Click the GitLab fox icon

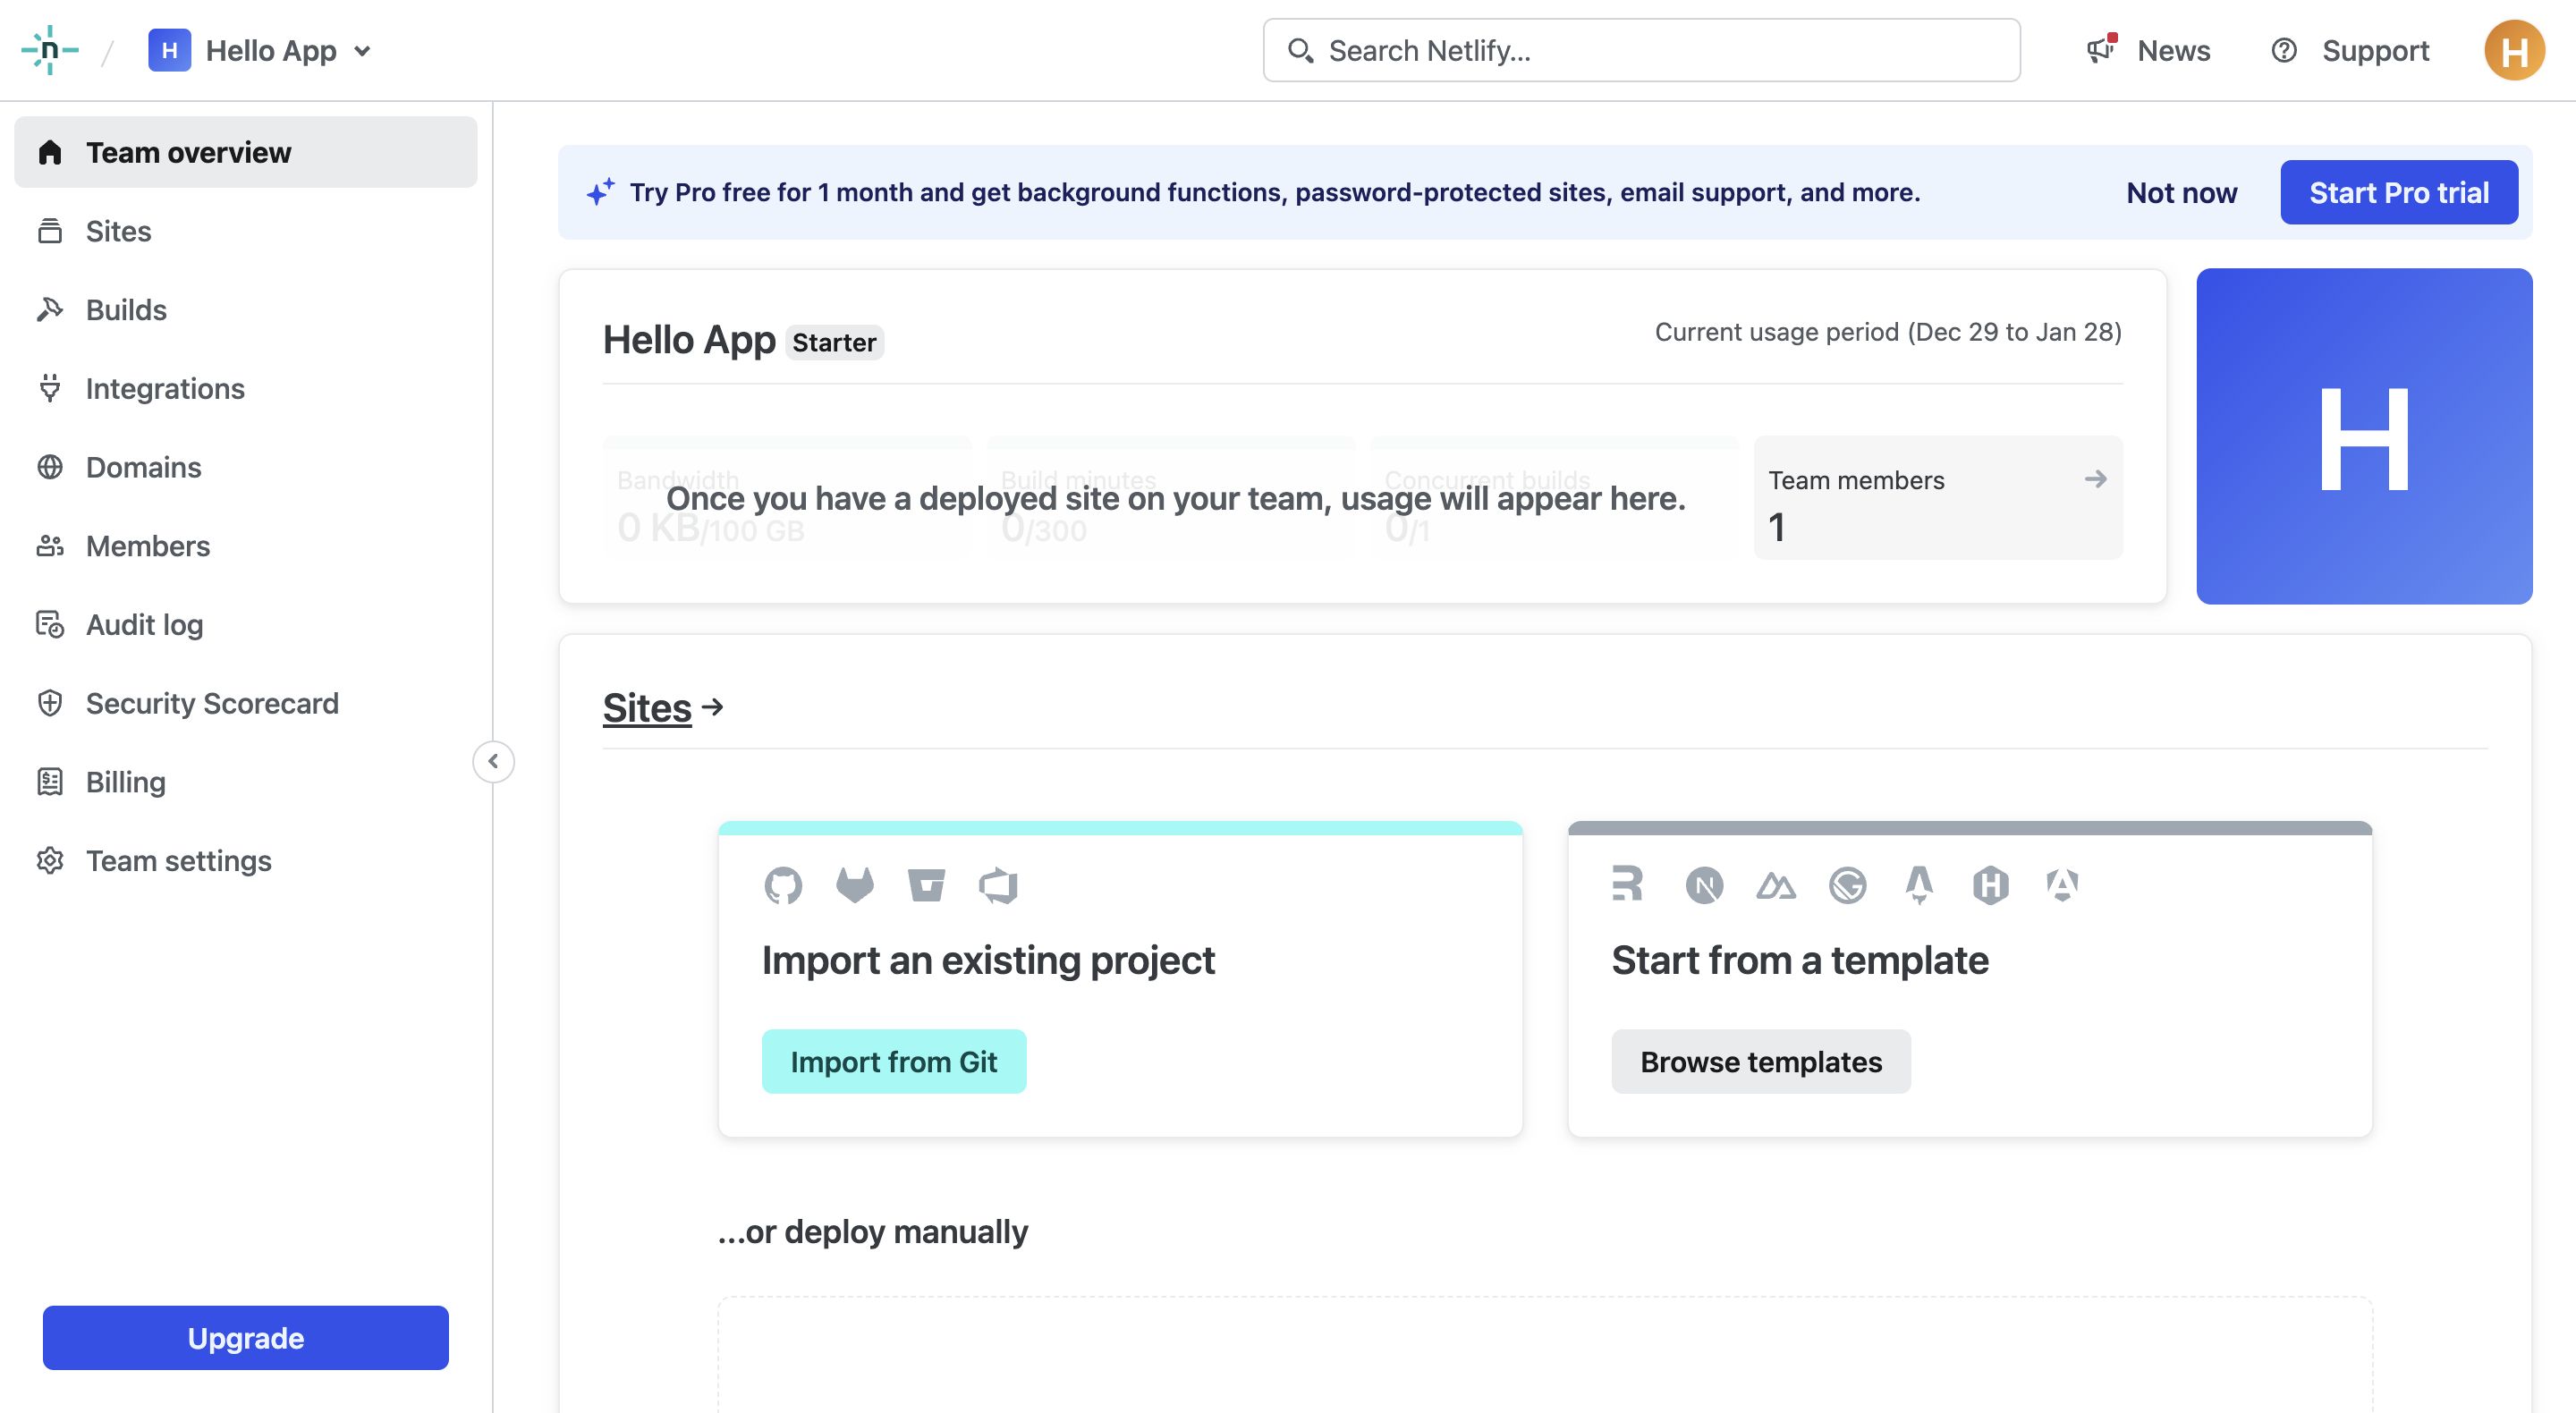(x=855, y=885)
